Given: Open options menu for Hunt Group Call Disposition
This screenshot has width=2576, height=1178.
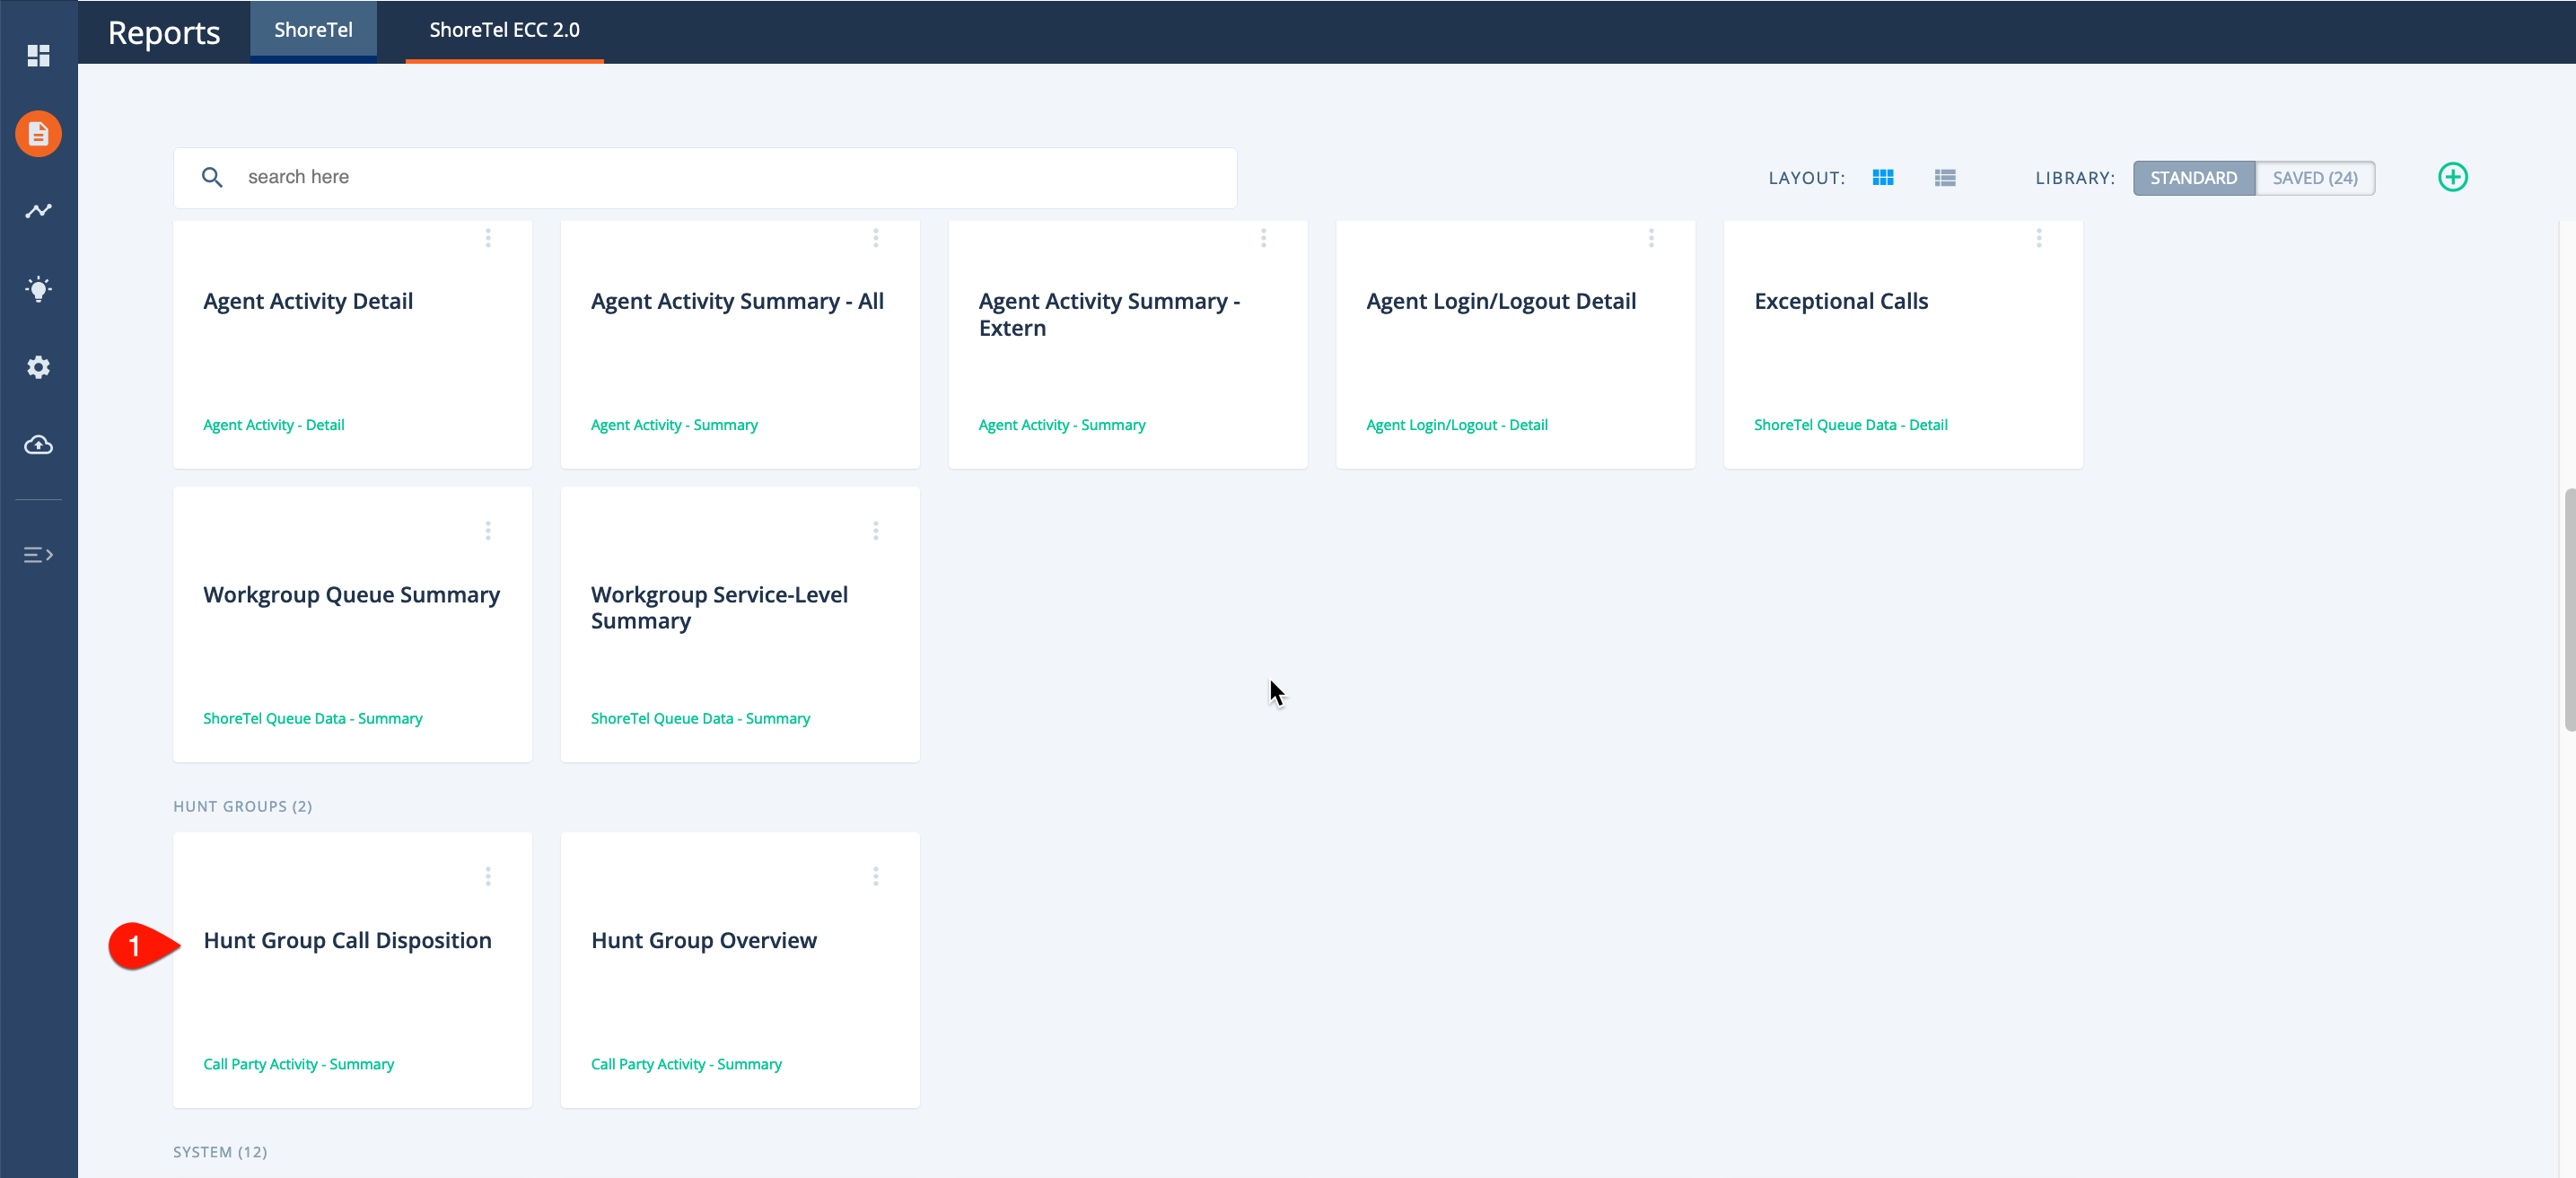Looking at the screenshot, I should tap(488, 877).
